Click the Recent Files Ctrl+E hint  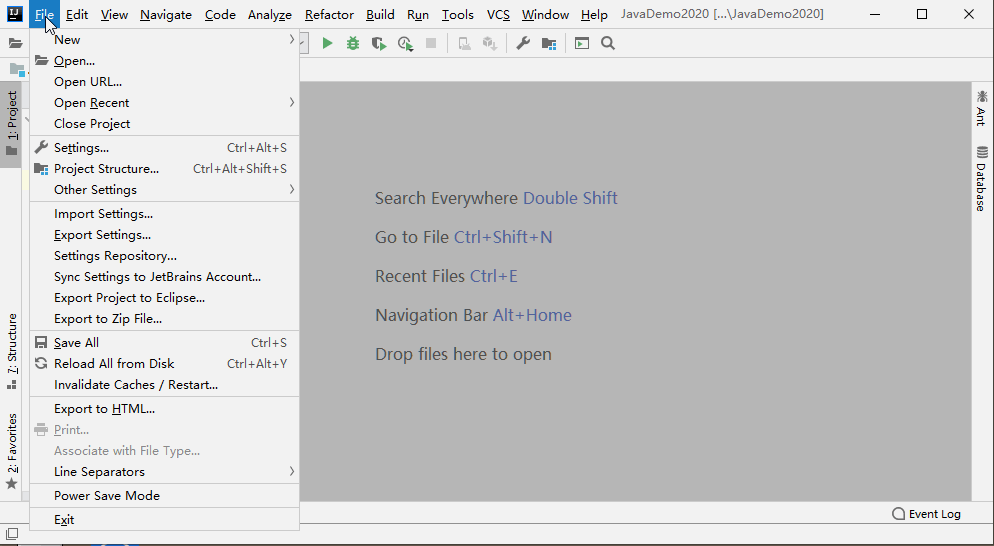(x=446, y=276)
